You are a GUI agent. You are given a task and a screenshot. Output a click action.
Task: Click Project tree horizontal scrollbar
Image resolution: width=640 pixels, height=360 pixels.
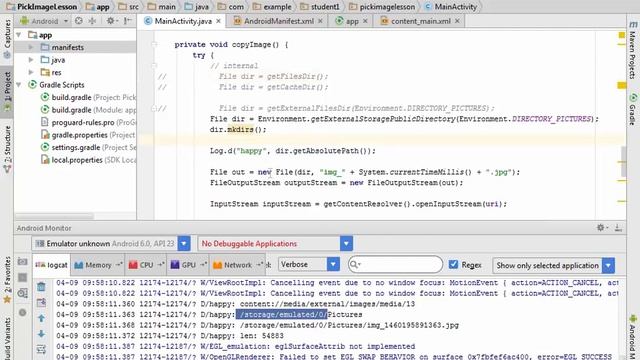coord(54,216)
